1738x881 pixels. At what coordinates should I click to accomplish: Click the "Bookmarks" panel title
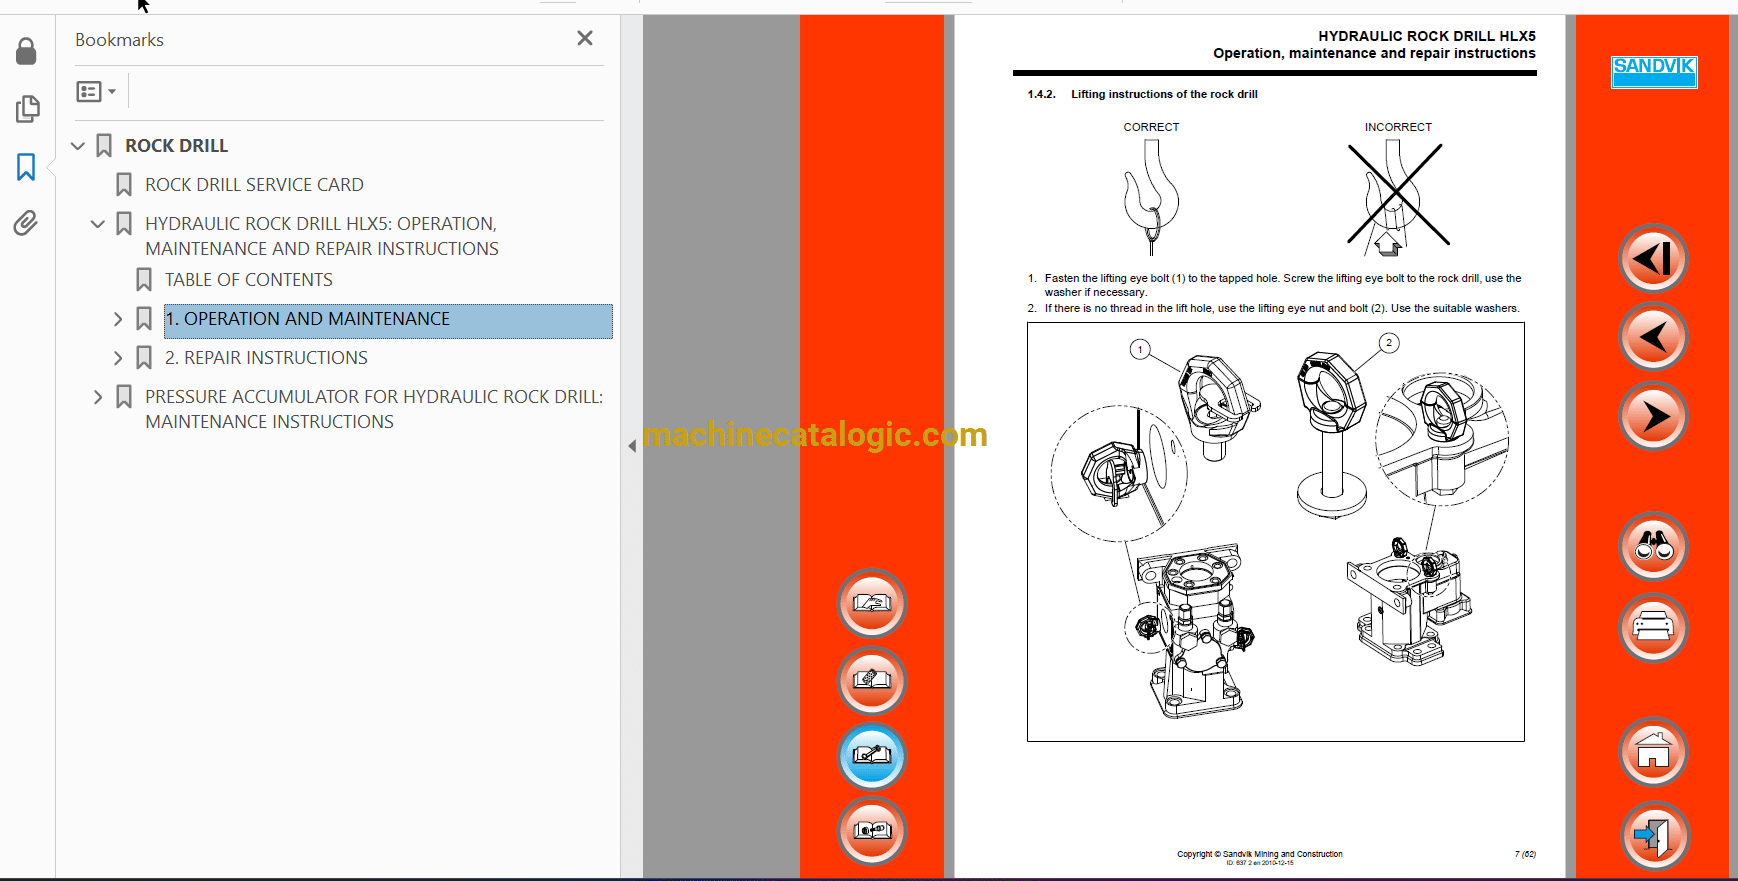point(119,40)
